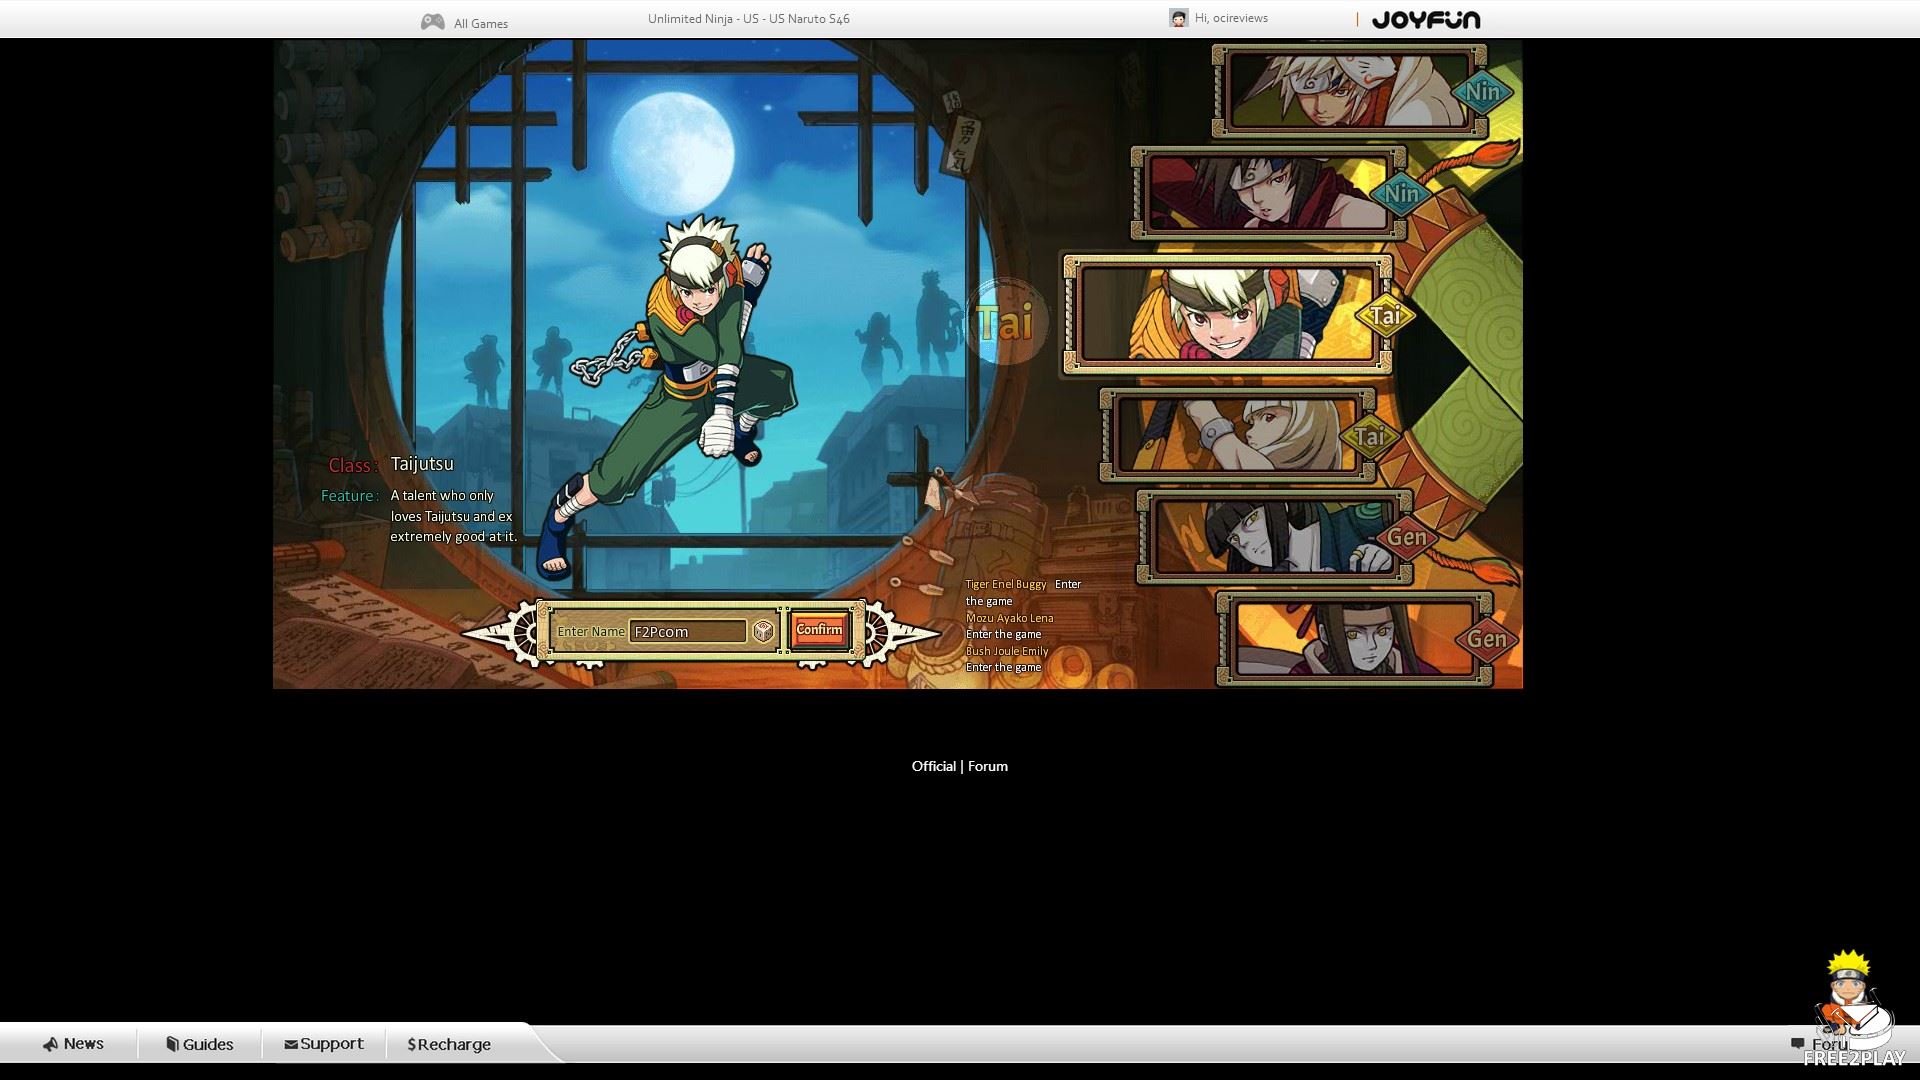Select the dark-haired female Gen character card
Image resolution: width=1920 pixels, height=1080 pixels.
[1274, 537]
